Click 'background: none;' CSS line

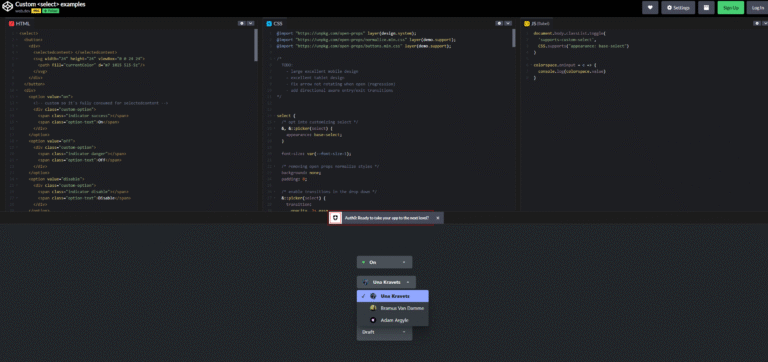tap(302, 173)
